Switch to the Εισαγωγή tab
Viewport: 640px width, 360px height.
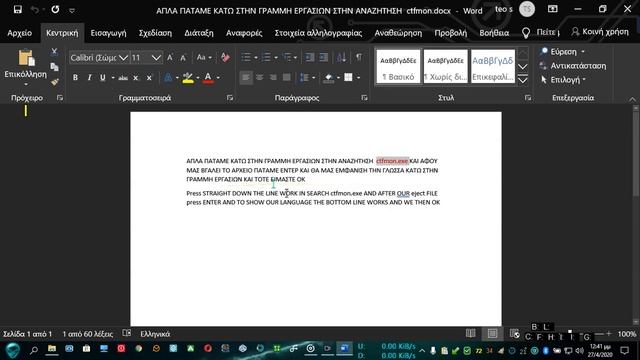[108, 33]
